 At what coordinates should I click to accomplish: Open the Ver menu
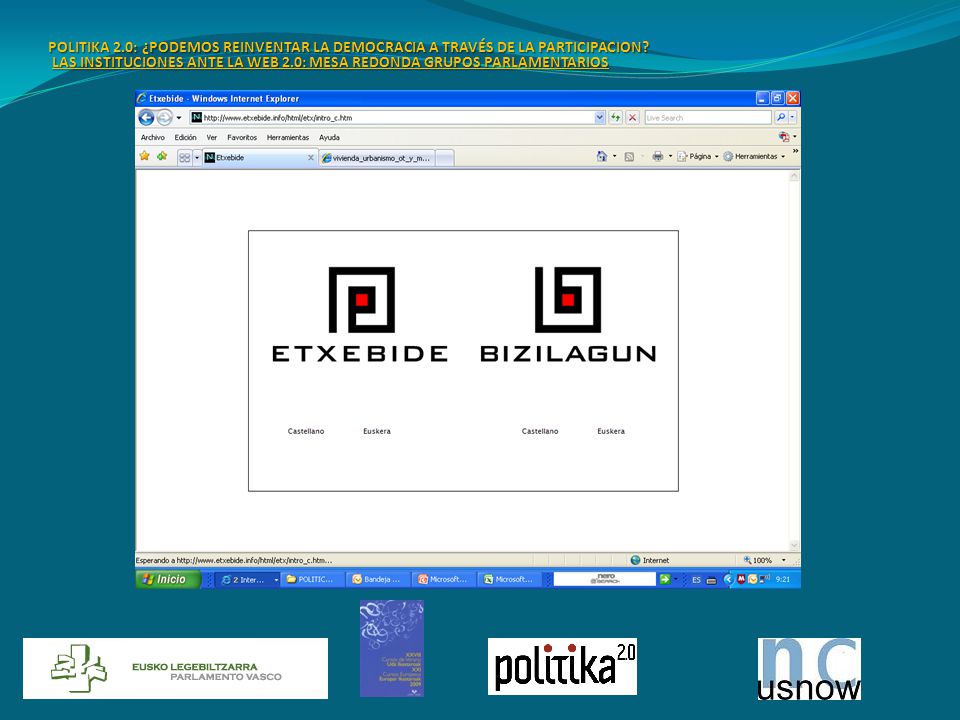pyautogui.click(x=212, y=138)
